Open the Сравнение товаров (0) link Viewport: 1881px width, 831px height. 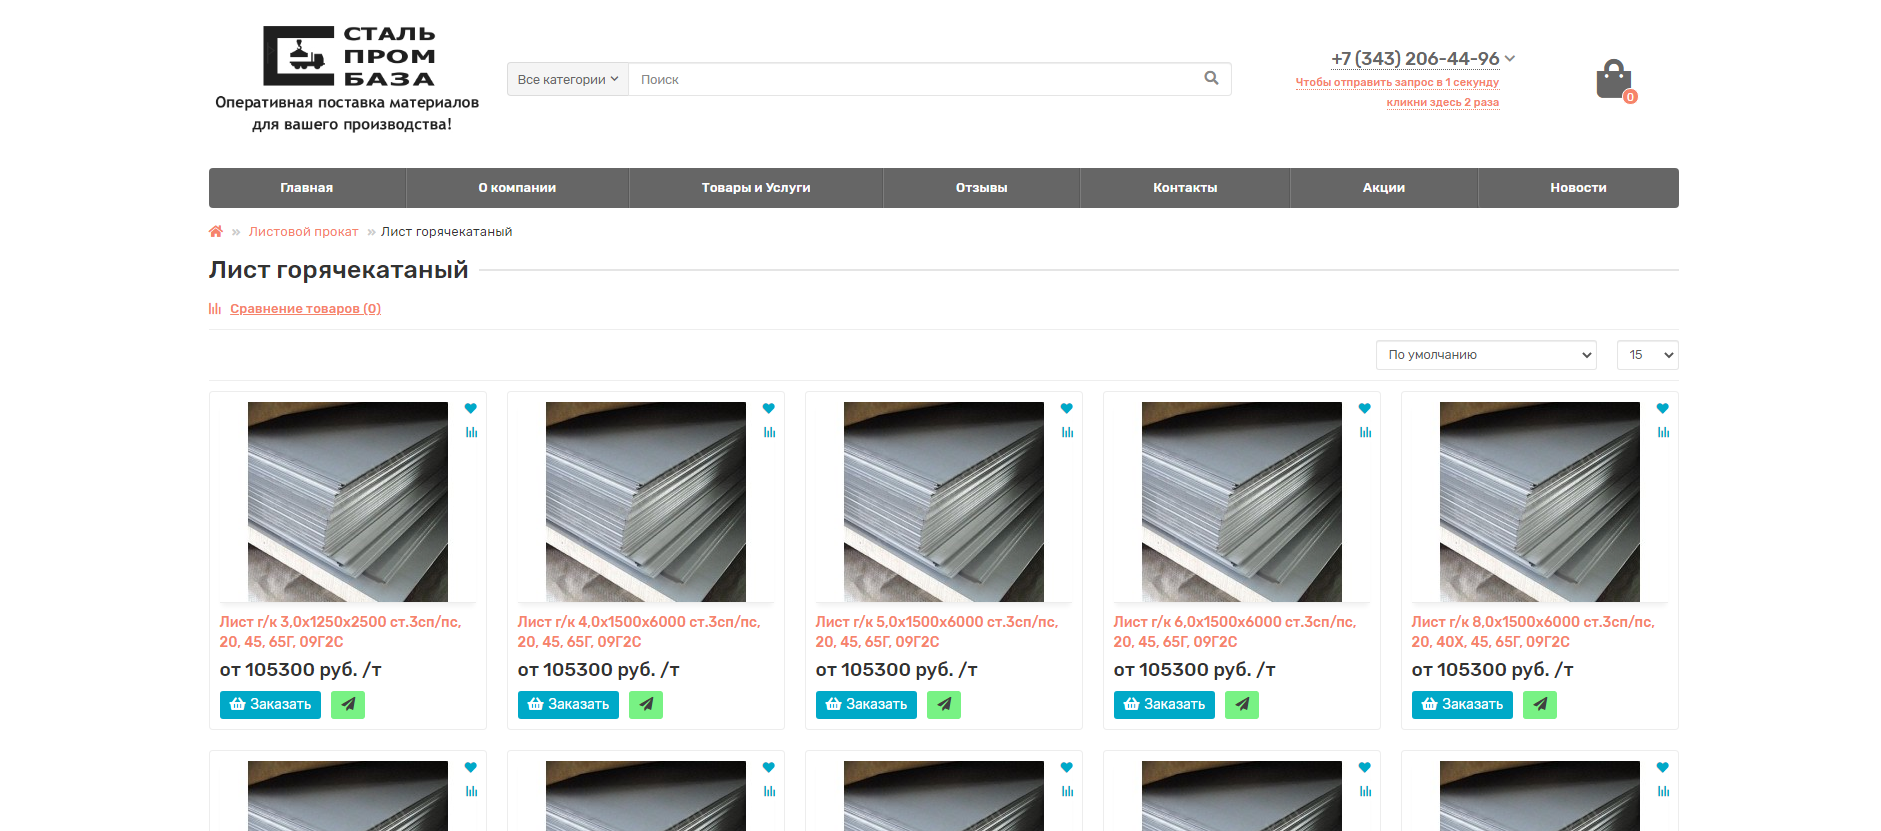[x=305, y=309]
